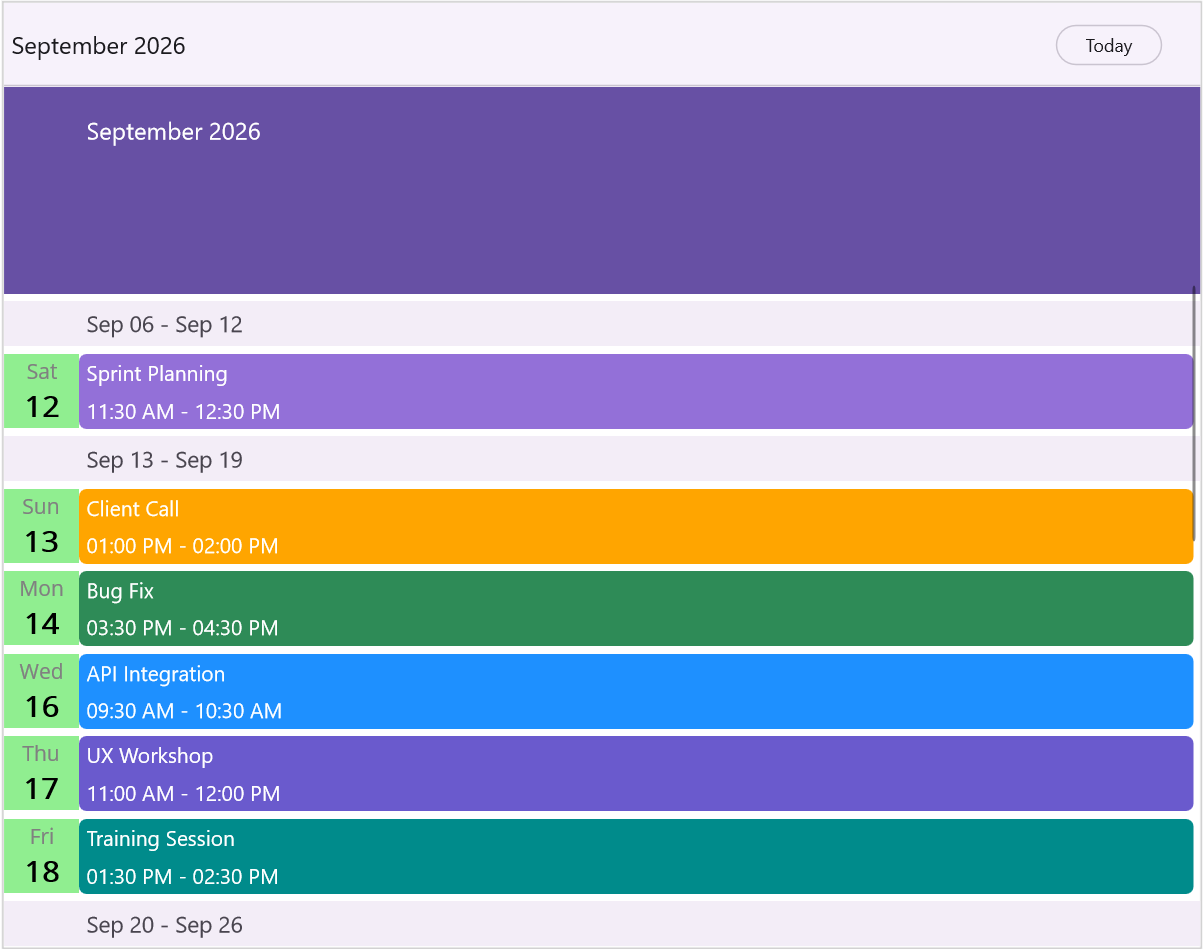Click the Thu 17 date cell
The width and height of the screenshot is (1203, 949).
[41, 773]
